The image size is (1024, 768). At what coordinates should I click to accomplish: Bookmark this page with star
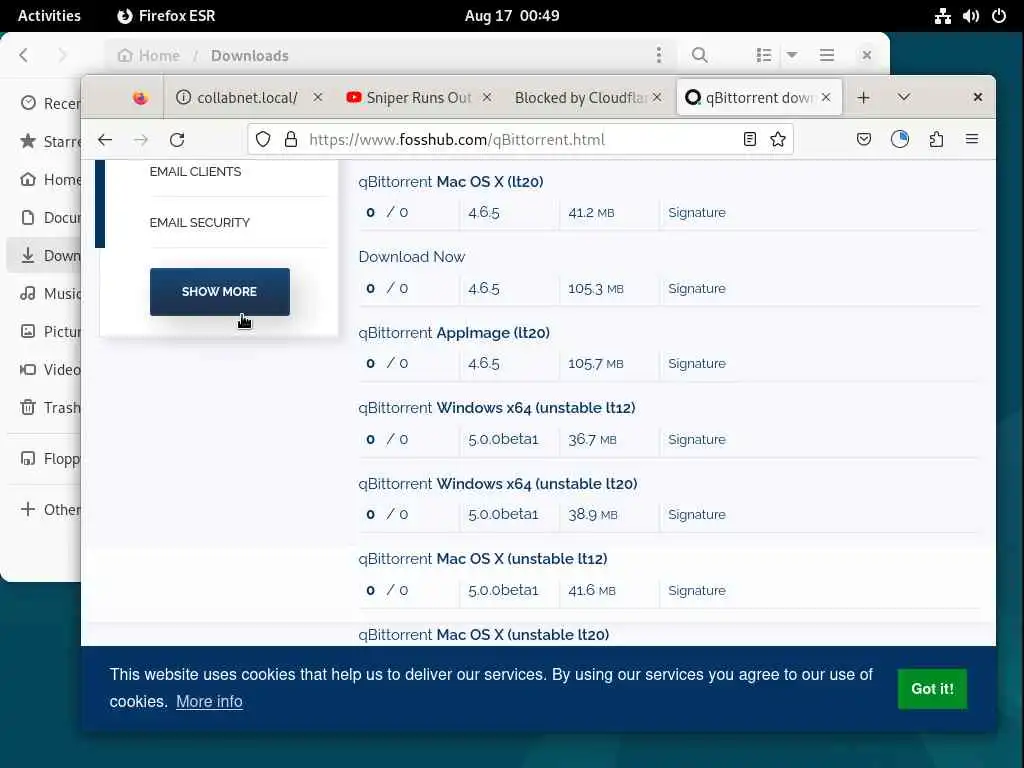778,139
